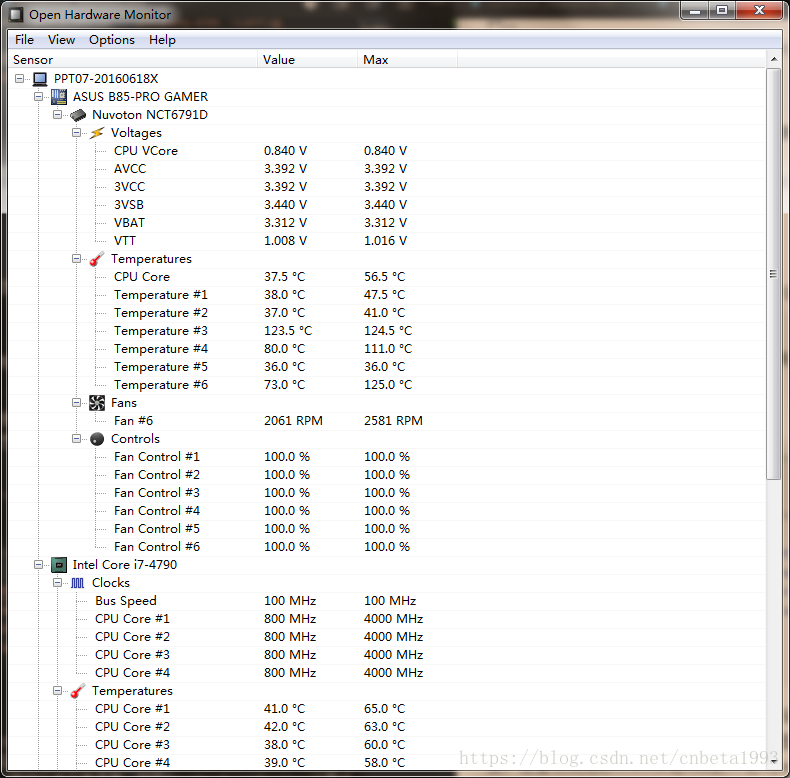790x778 pixels.
Task: Select the CPU Core 37.5 °C temperature row
Action: pos(387,277)
